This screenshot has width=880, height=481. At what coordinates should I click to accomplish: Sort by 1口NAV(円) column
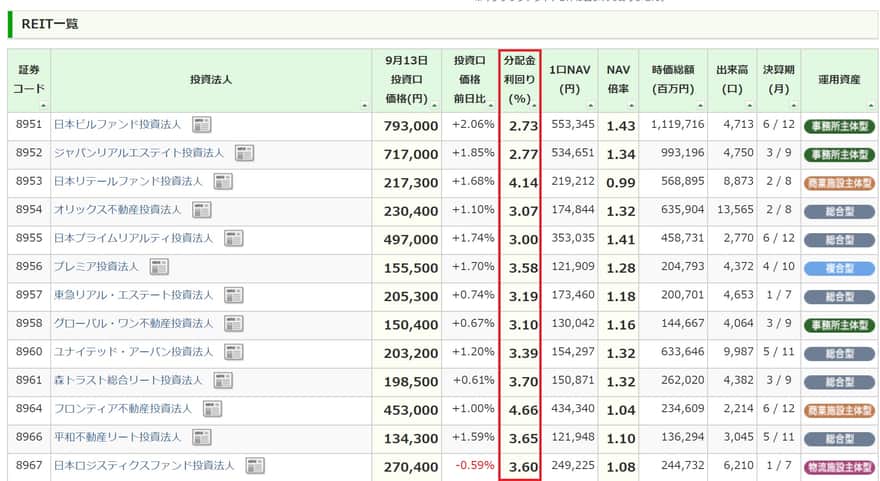[591, 106]
